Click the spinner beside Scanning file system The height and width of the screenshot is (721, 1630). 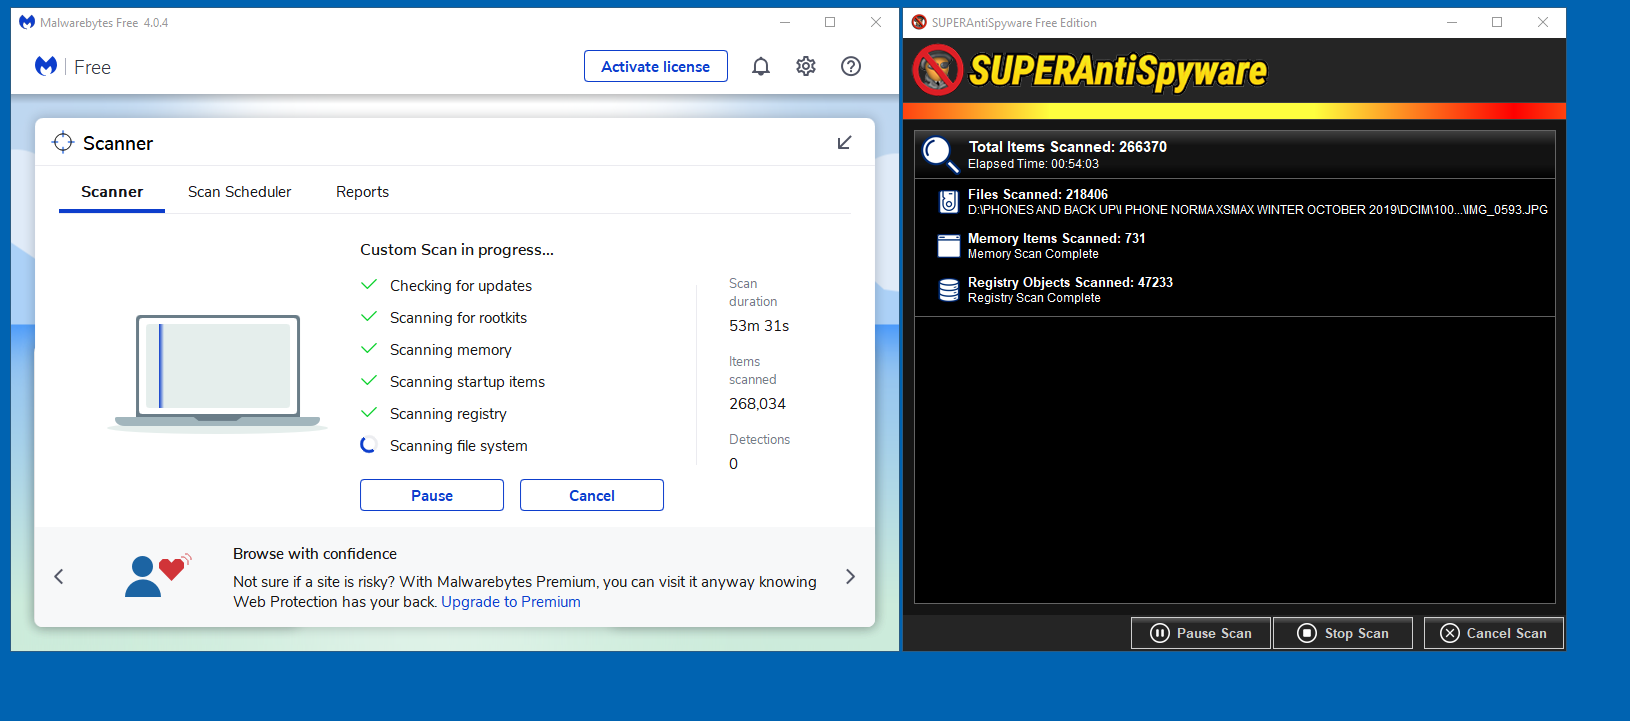369,445
